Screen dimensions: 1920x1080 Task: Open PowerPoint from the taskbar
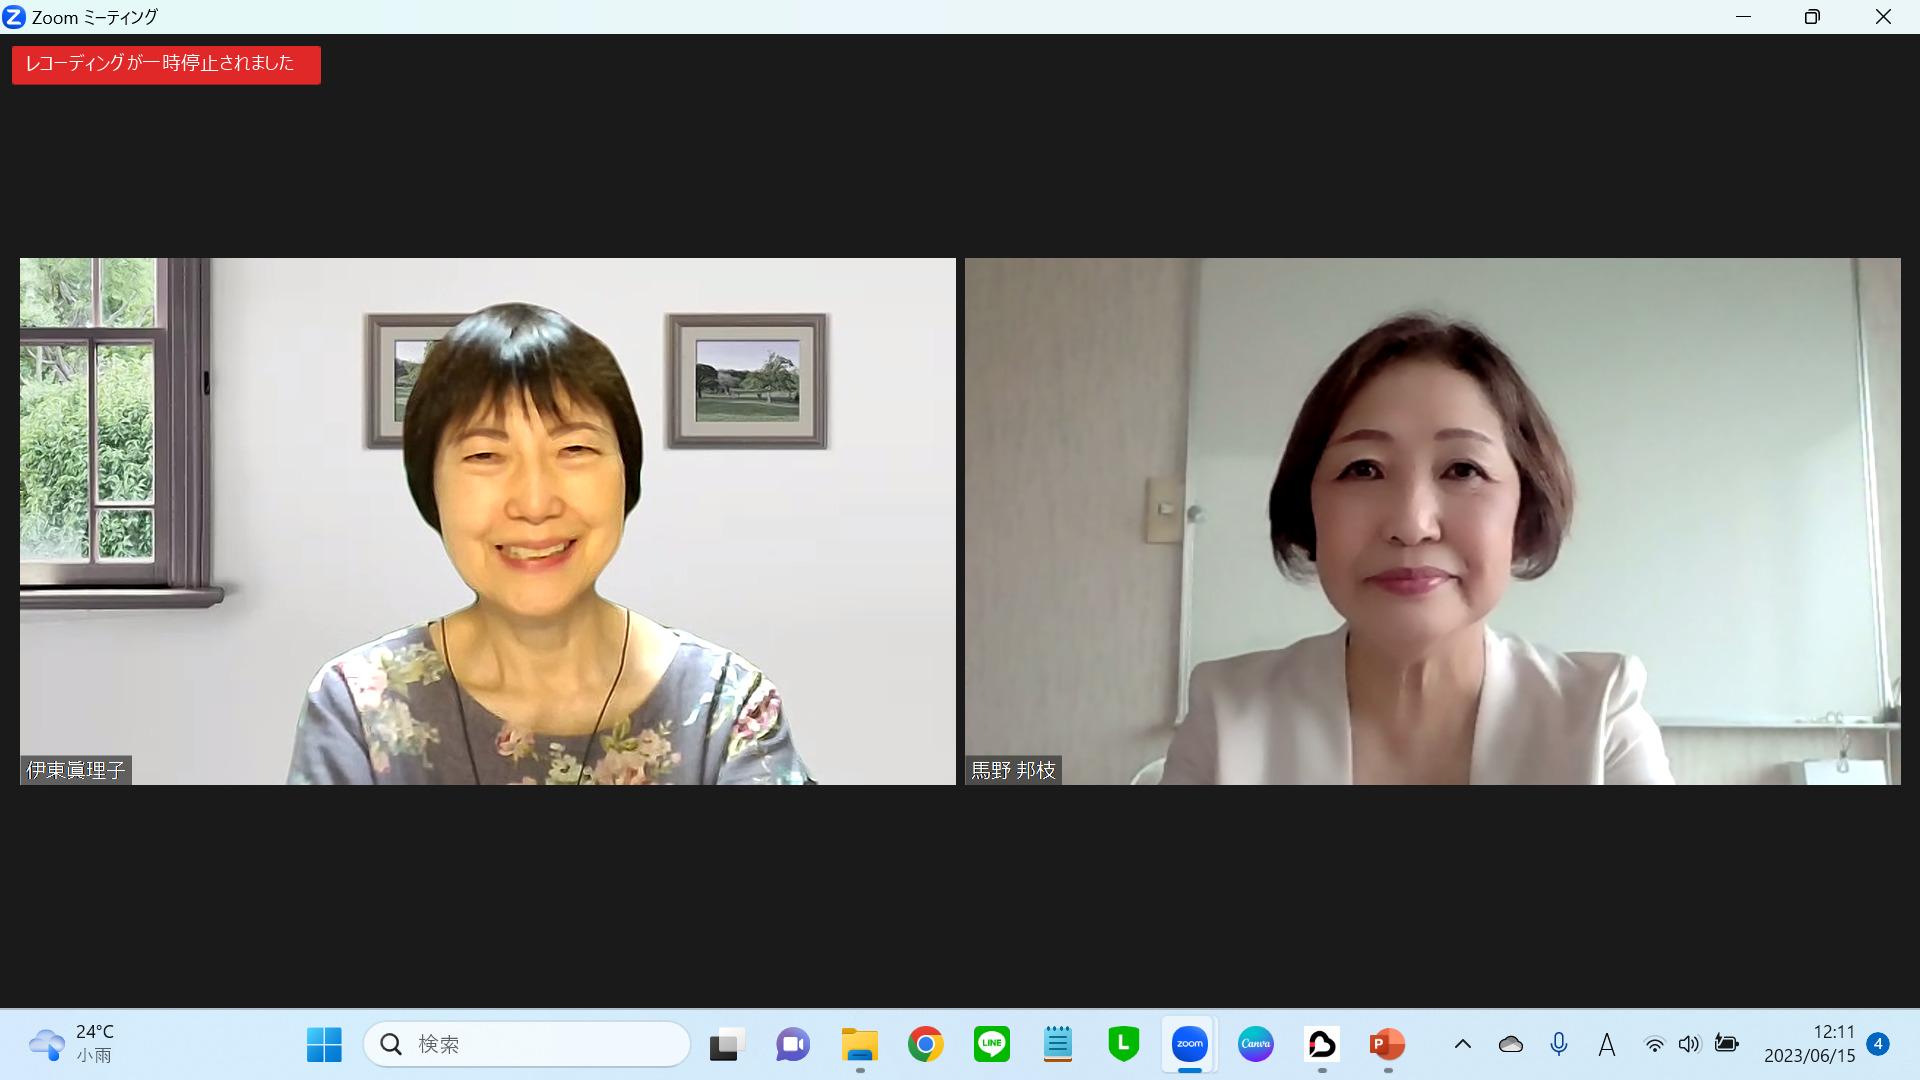click(x=1387, y=1044)
